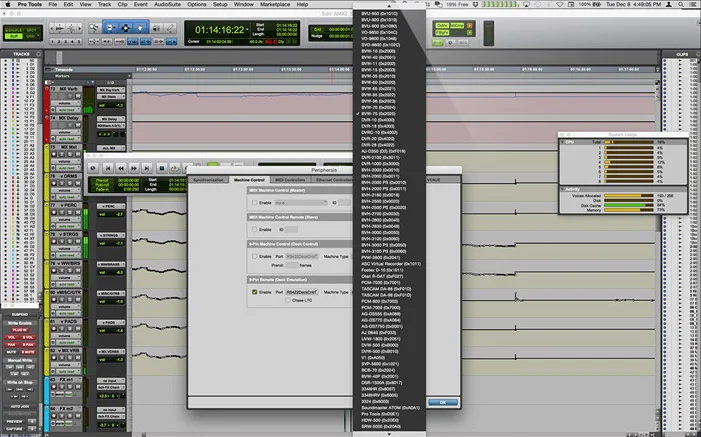Image resolution: width=701 pixels, height=437 pixels.
Task: Open the Tracks list menu button
Action: tap(38, 54)
